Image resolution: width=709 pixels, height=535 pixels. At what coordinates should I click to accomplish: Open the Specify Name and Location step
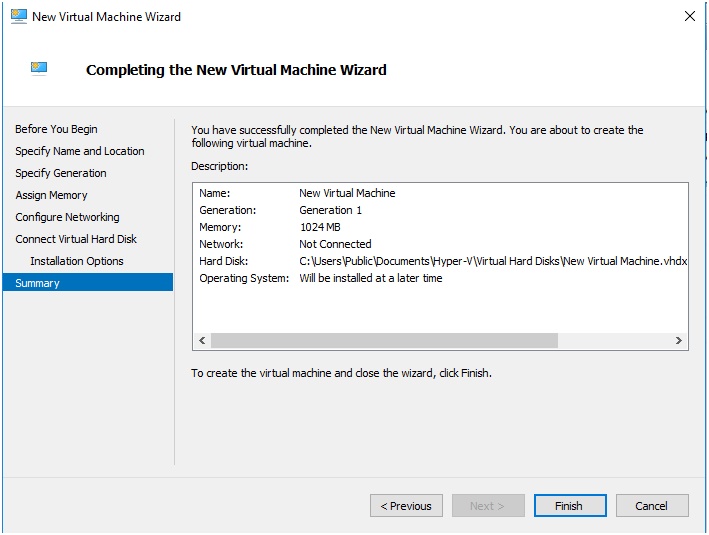coord(80,151)
